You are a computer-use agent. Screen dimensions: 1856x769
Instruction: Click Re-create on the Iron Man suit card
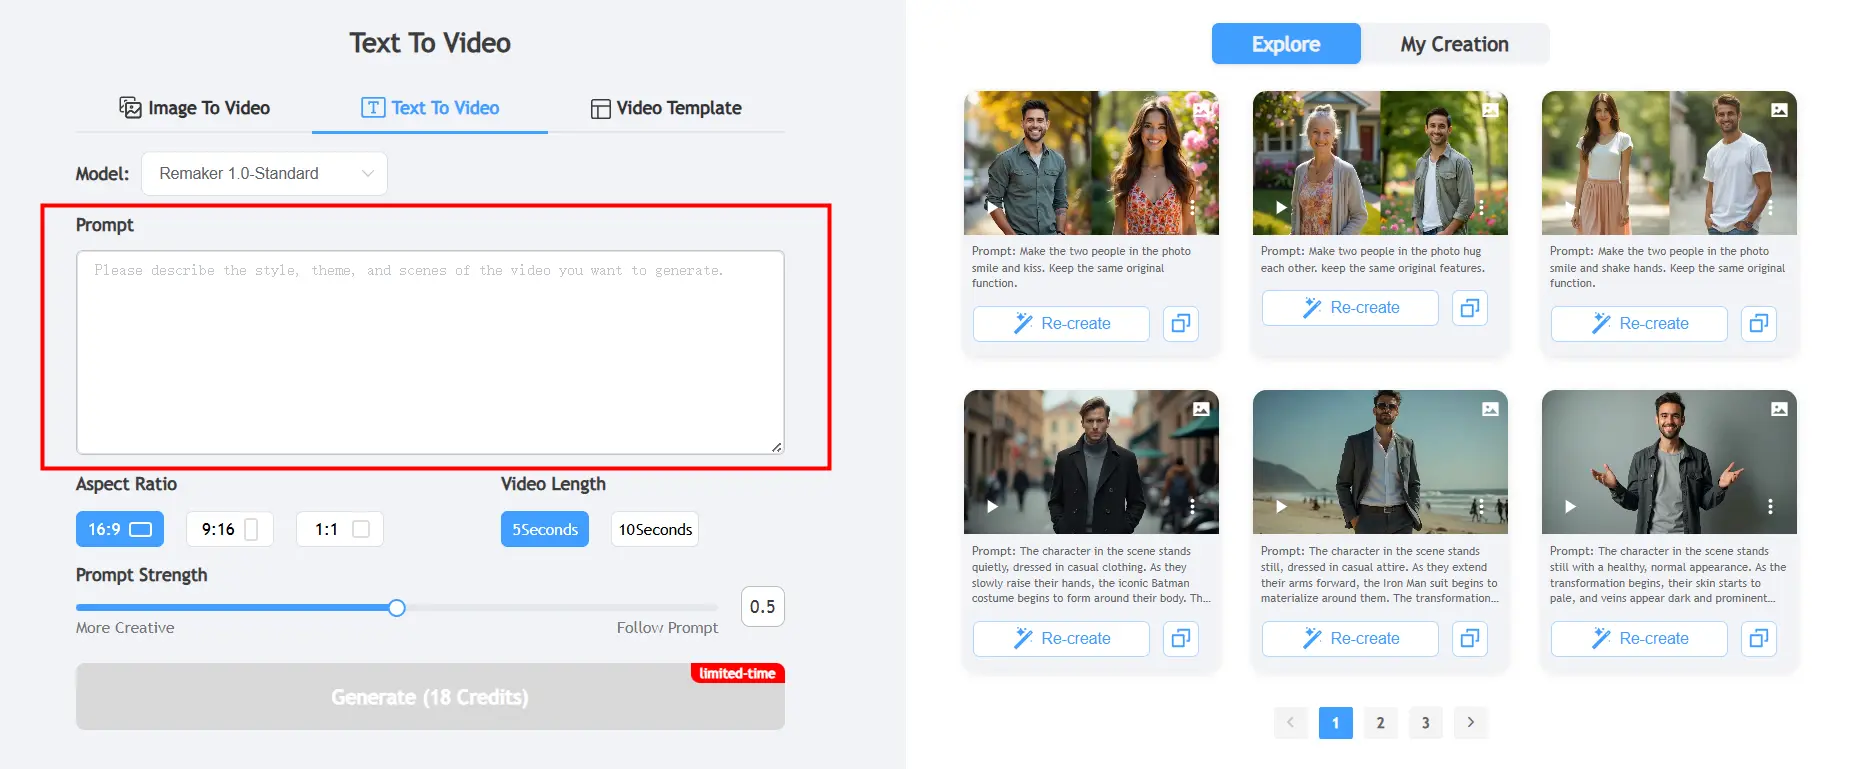point(1350,639)
